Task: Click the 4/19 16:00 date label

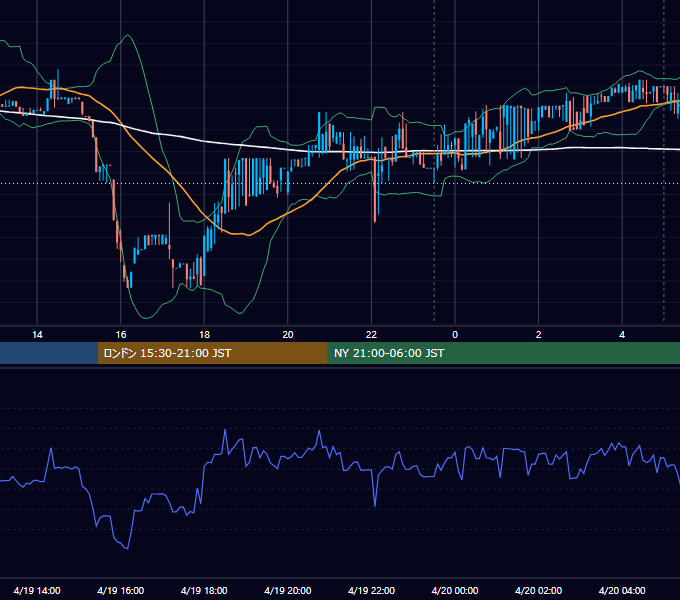Action: (121, 590)
